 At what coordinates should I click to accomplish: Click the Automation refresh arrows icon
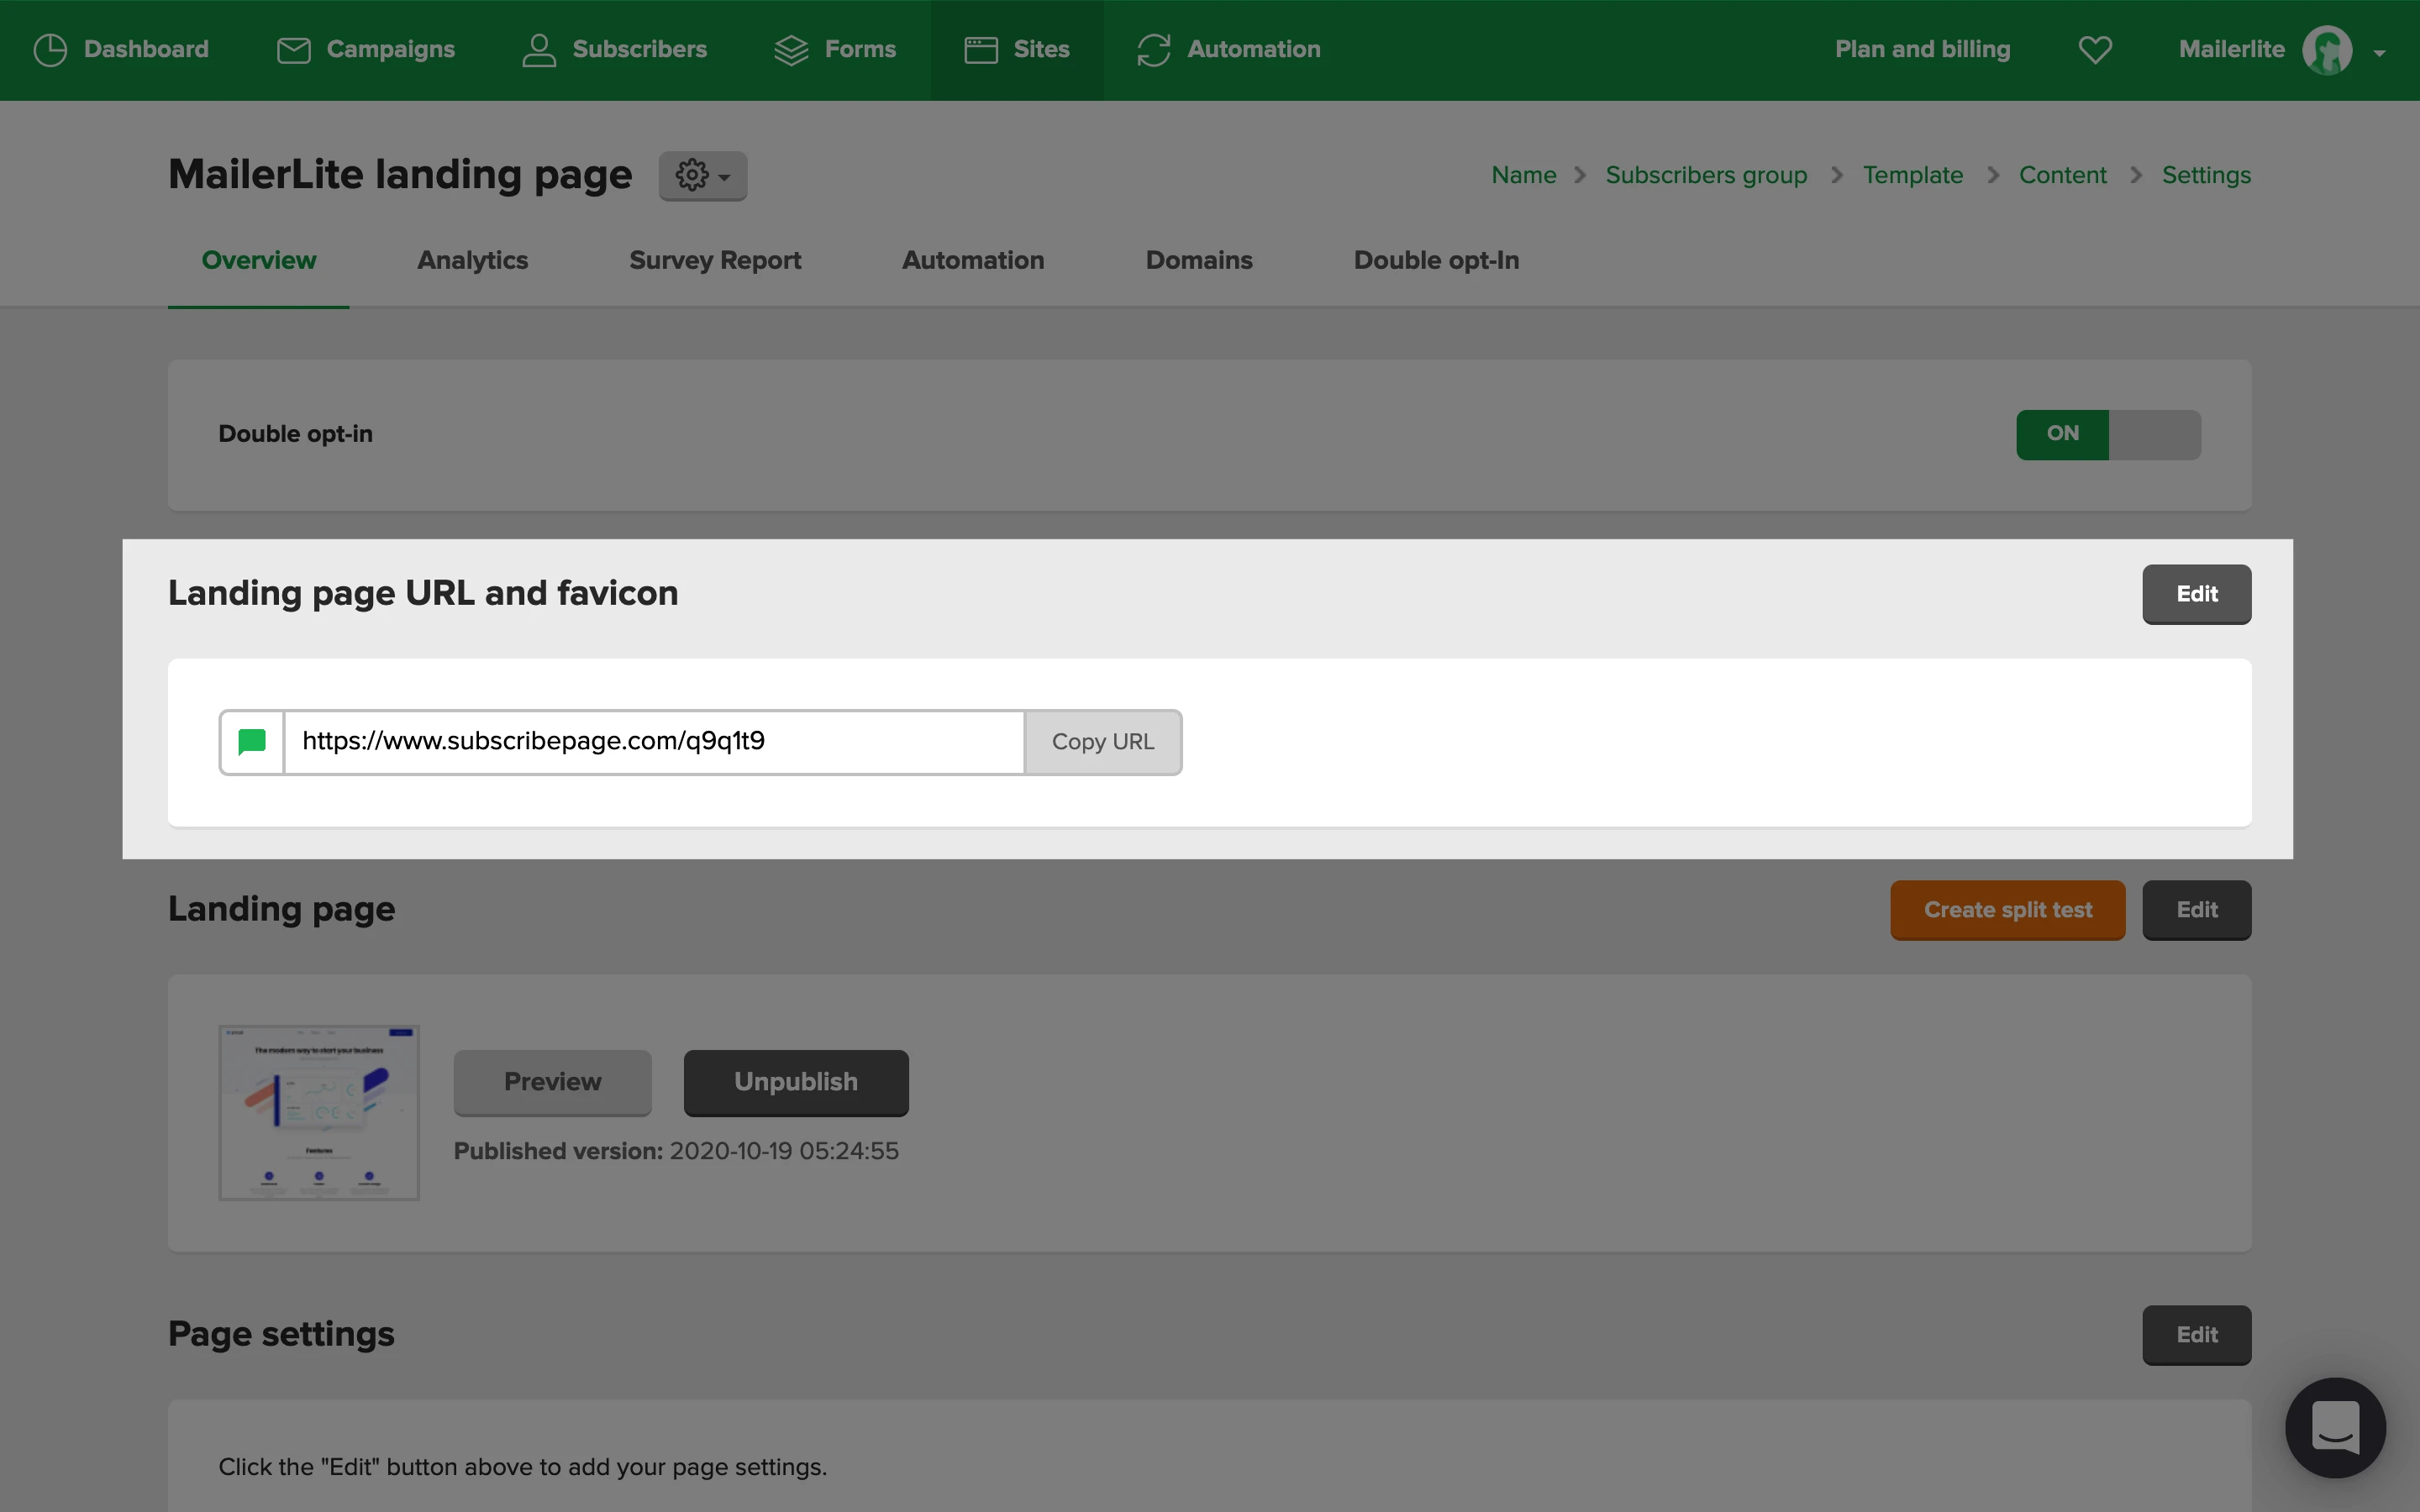pyautogui.click(x=1153, y=50)
